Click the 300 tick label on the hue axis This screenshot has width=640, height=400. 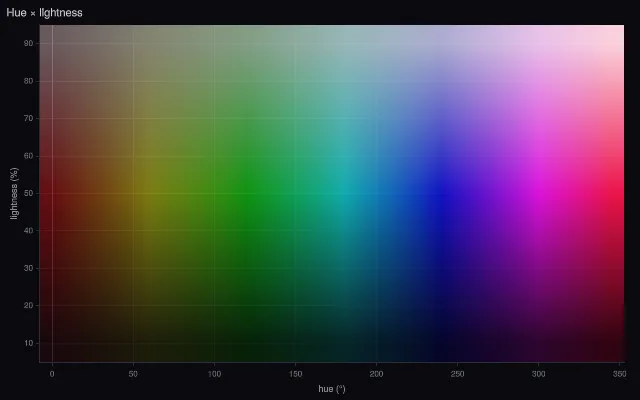pyautogui.click(x=538, y=374)
